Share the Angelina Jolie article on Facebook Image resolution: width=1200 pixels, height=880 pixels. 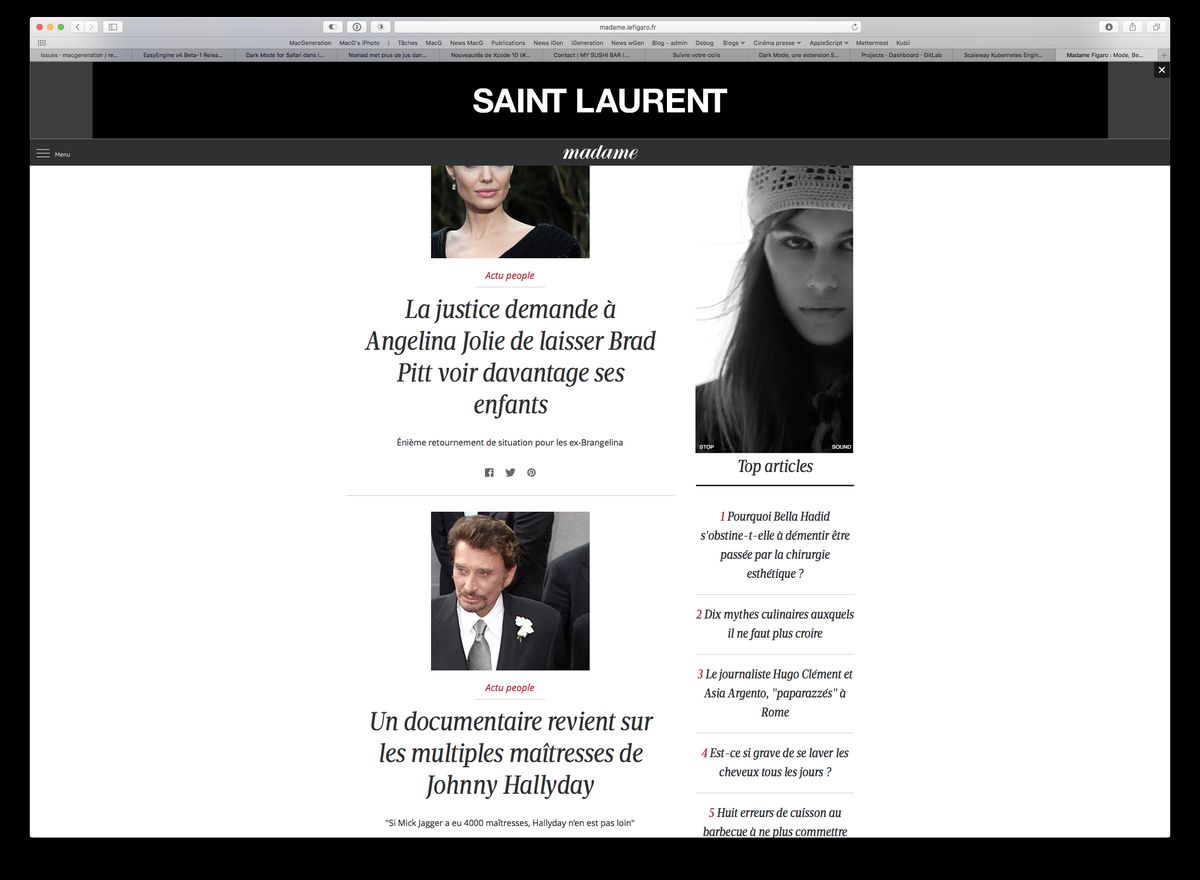point(489,472)
